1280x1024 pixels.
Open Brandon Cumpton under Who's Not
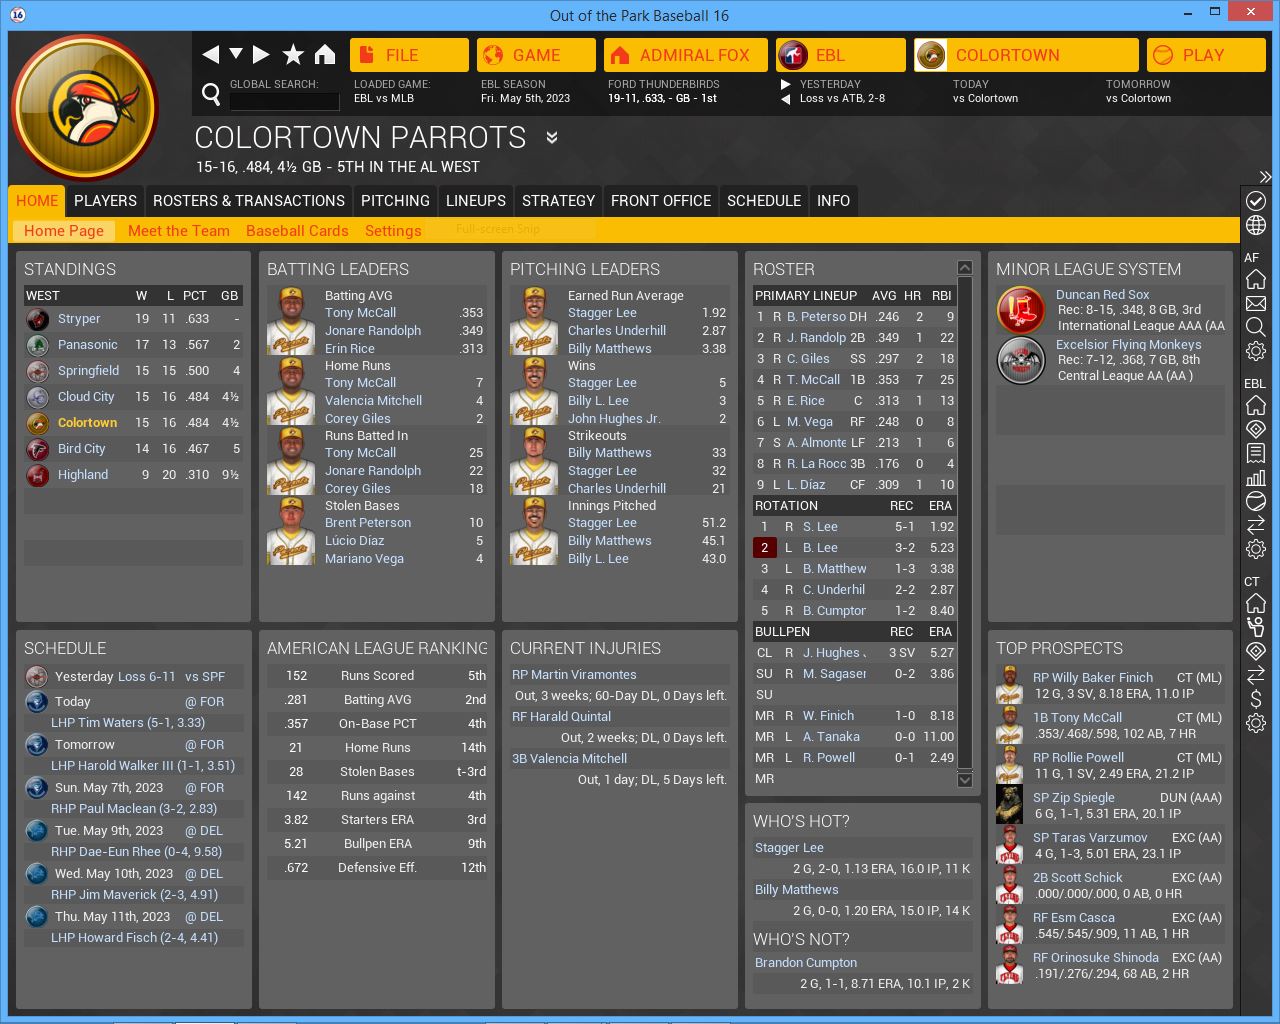[x=806, y=963]
